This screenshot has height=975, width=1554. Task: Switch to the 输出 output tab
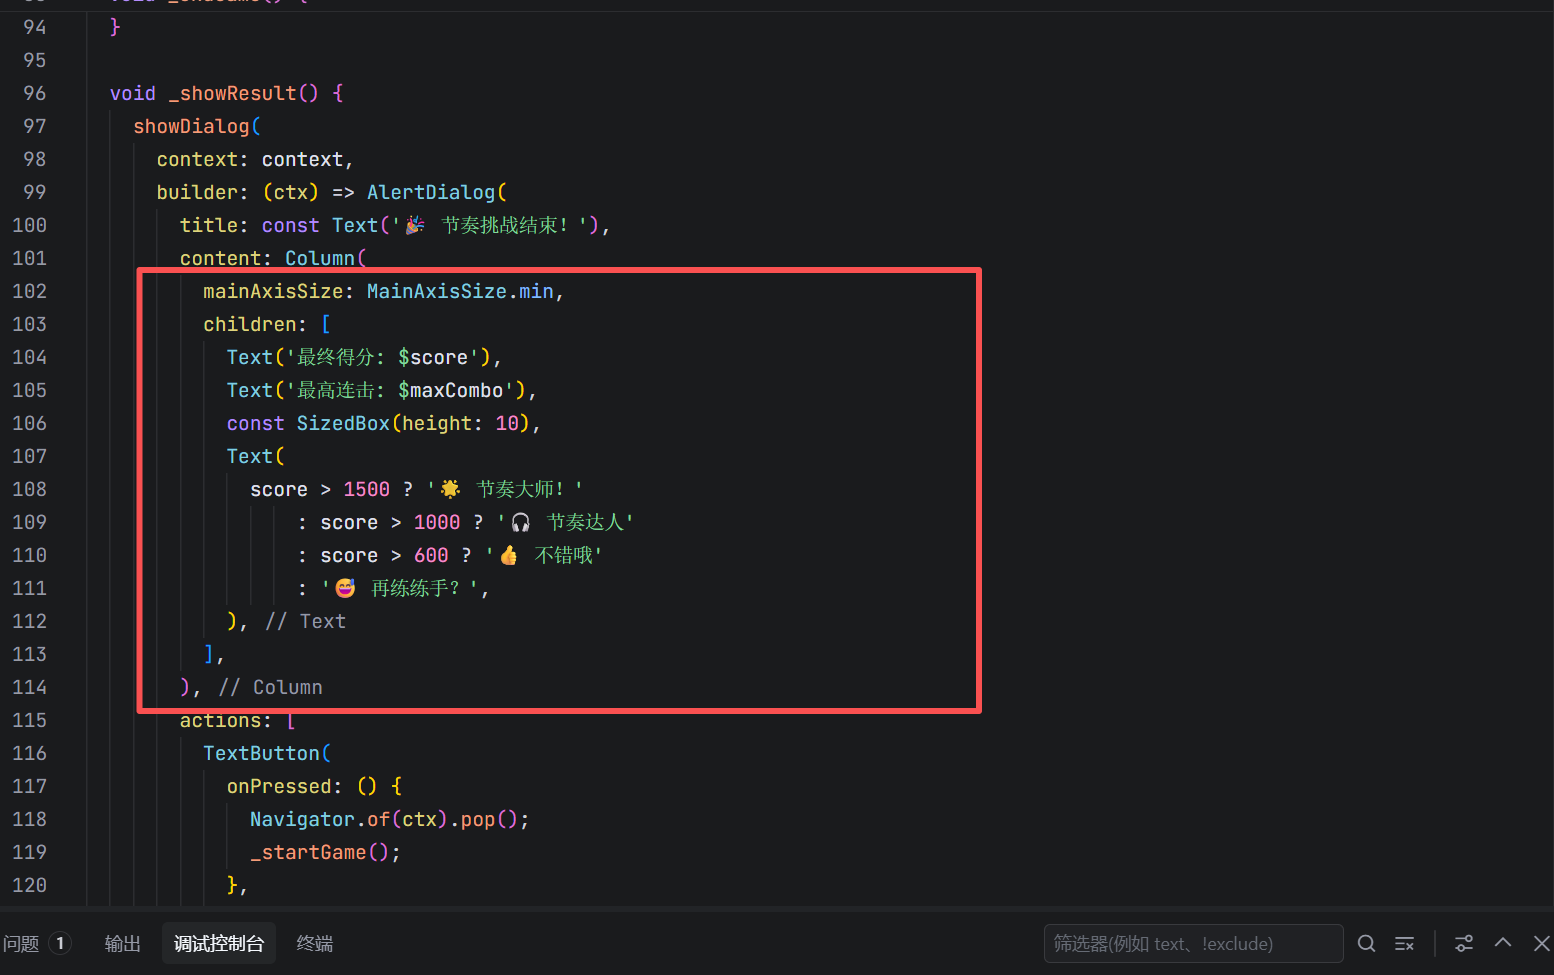click(123, 943)
